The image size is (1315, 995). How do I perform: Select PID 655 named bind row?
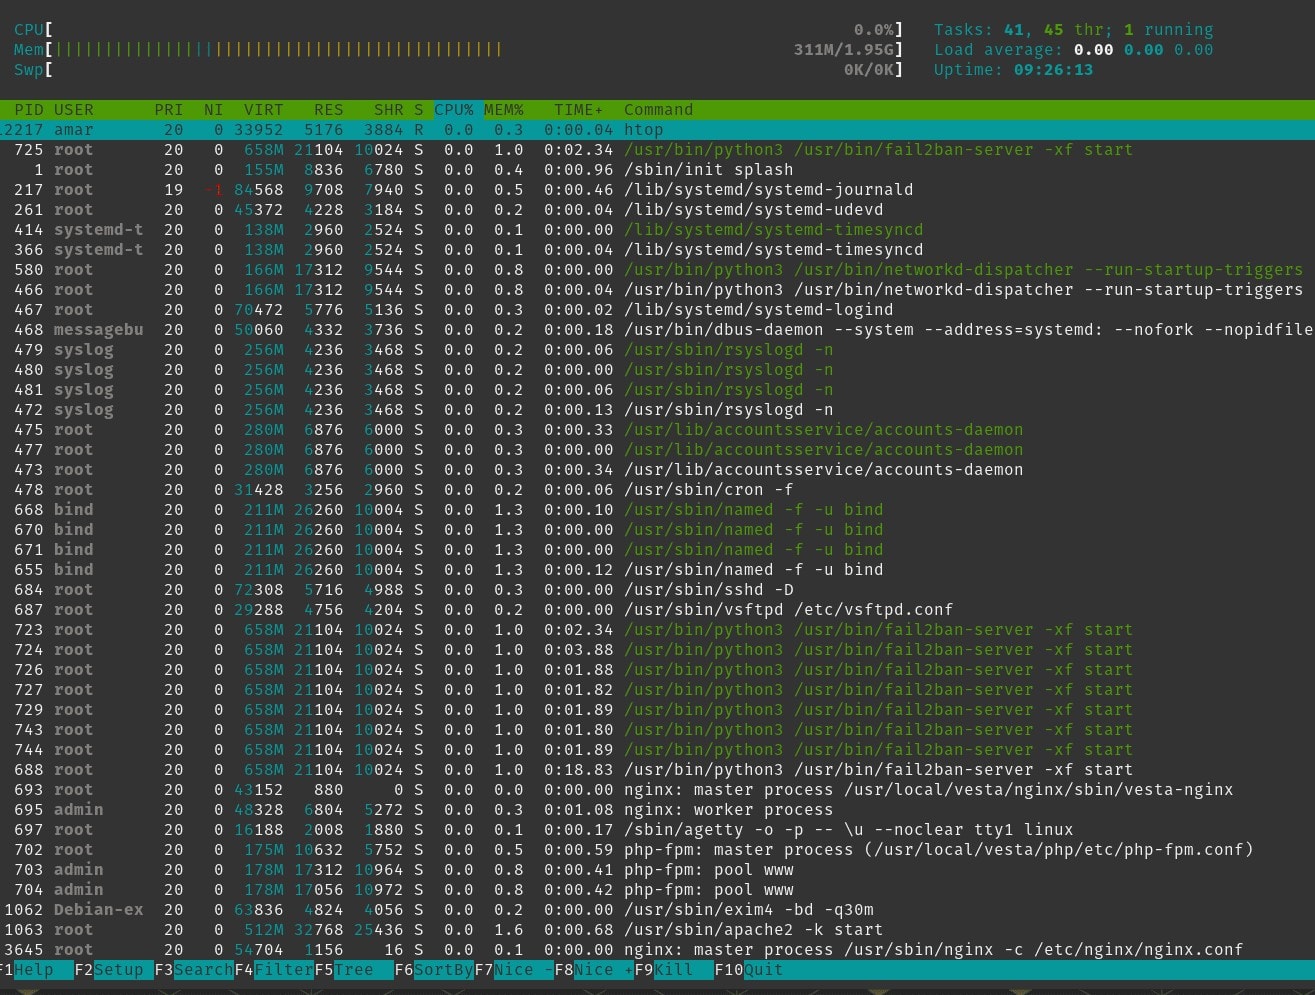click(x=657, y=570)
